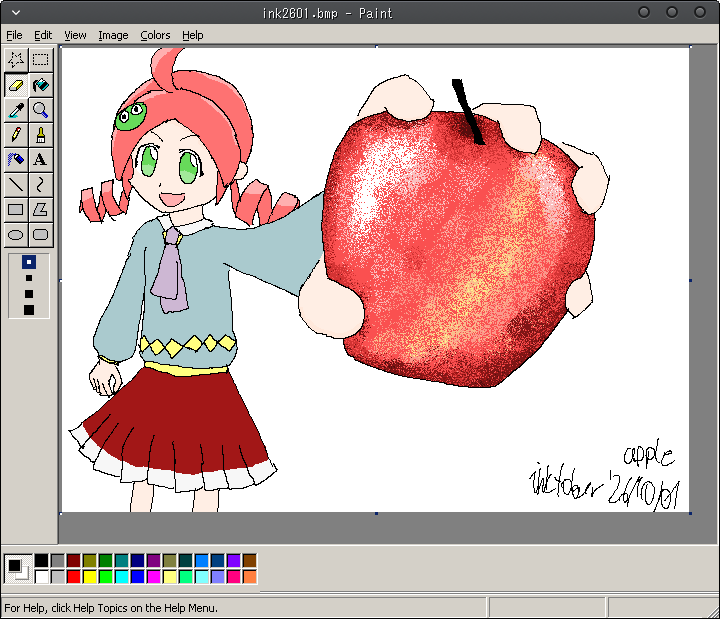Click the canvas bottom-right corner resize handle
Screen dimensions: 720x619
tap(690, 513)
